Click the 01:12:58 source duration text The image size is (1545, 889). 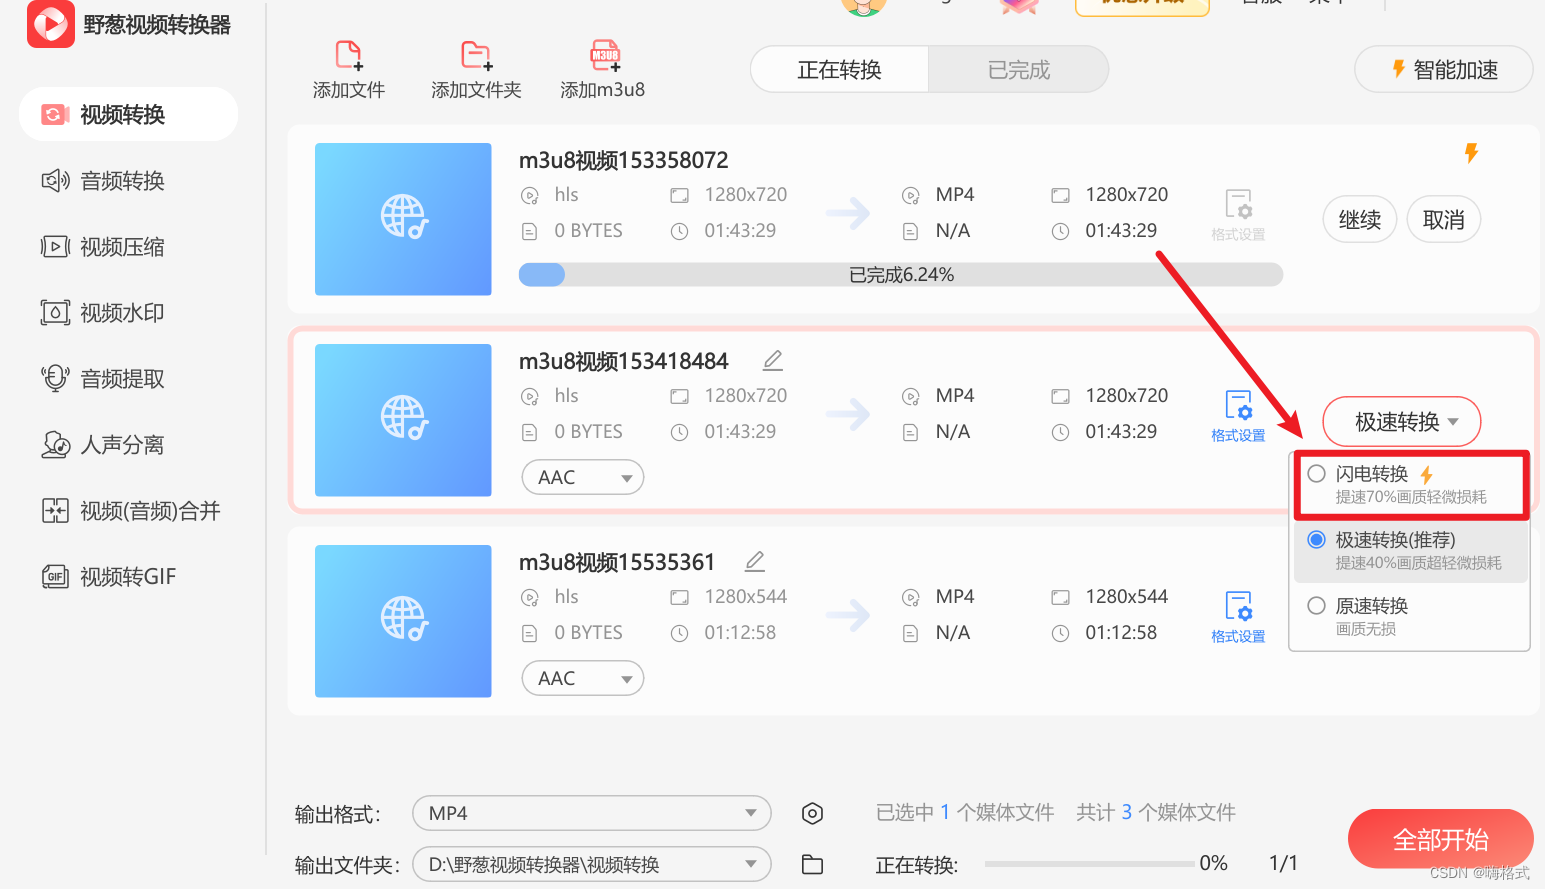pyautogui.click(x=740, y=632)
